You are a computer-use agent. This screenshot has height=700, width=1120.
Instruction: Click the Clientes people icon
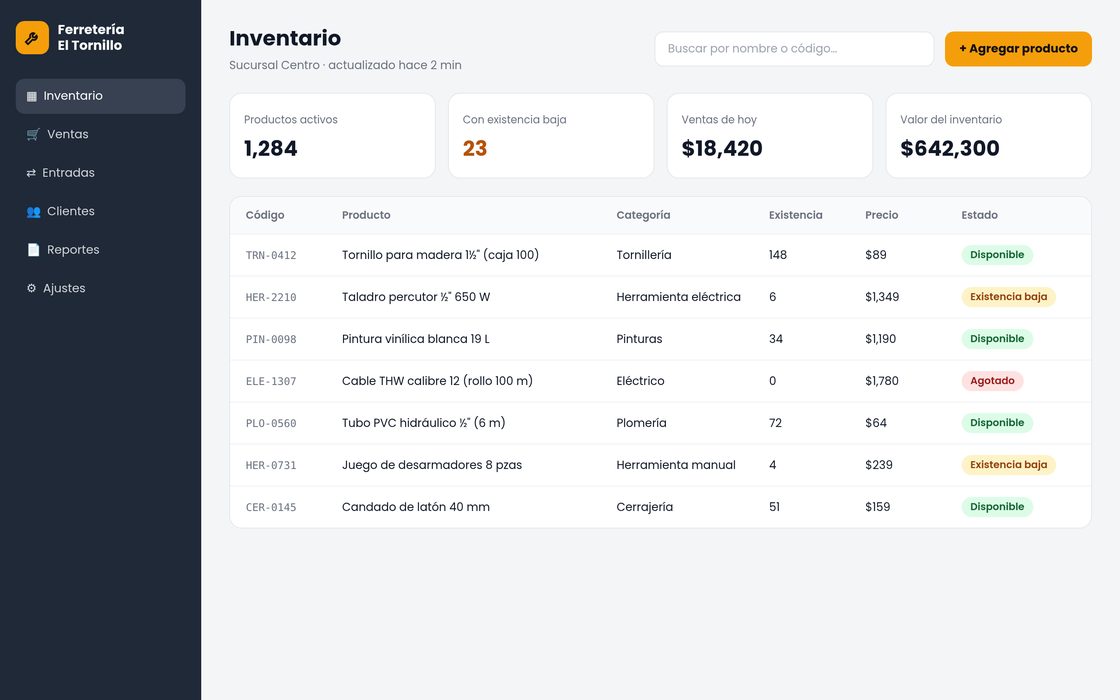[x=33, y=211]
